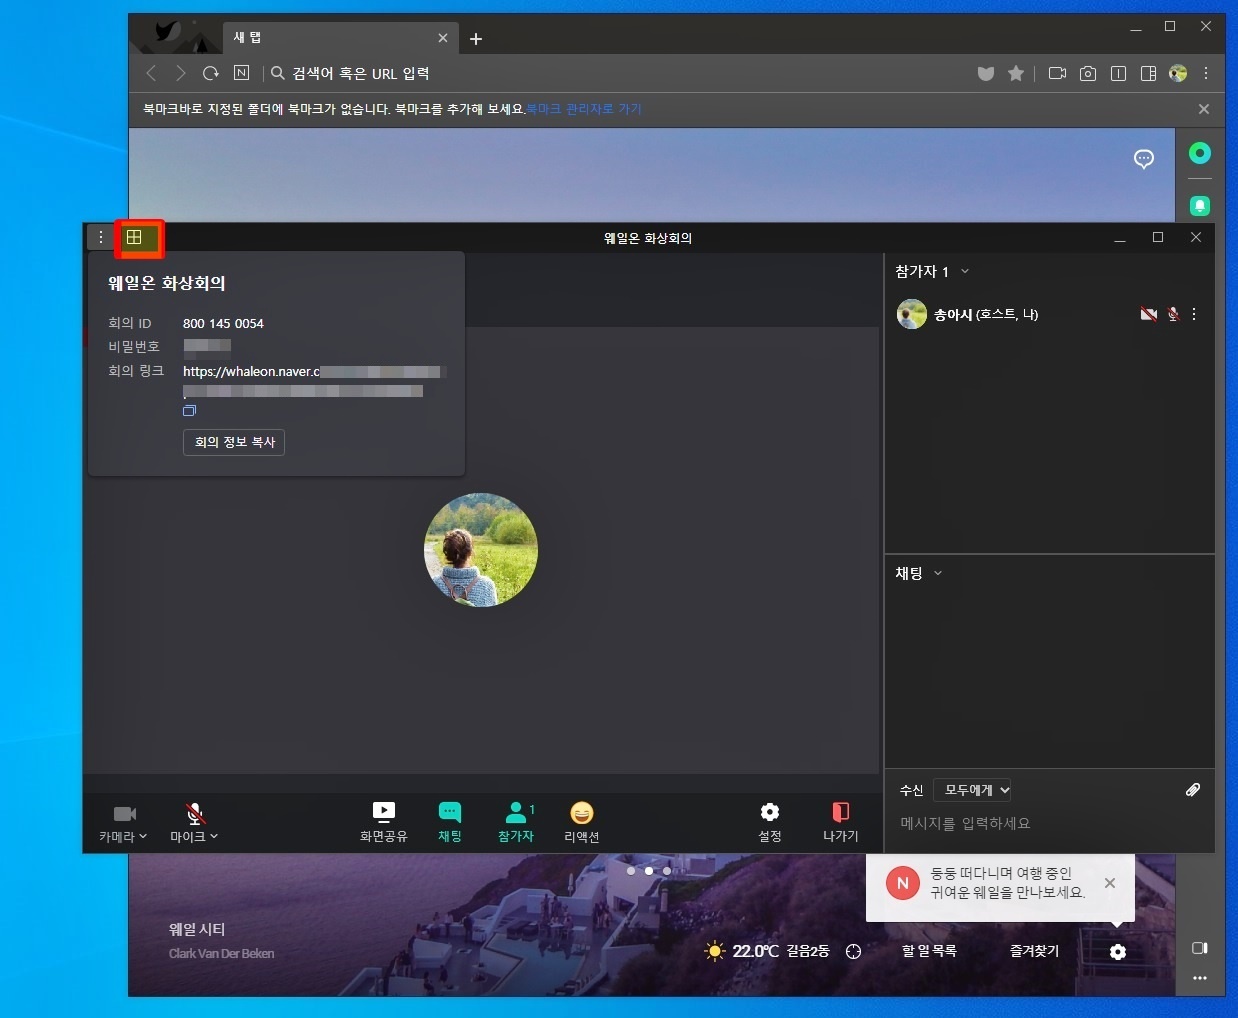1238x1018 pixels.
Task: Open the 할 일 목록 to-do list
Action: (x=929, y=951)
